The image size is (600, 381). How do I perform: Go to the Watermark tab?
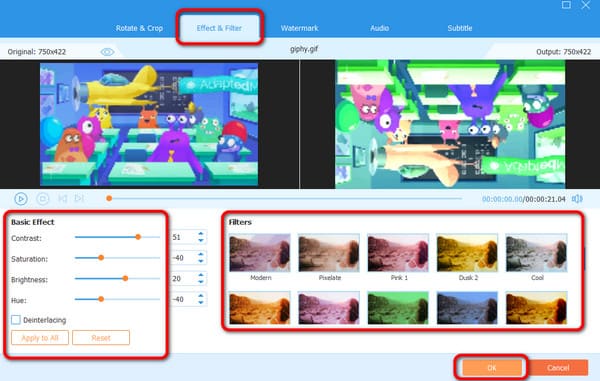coord(299,28)
